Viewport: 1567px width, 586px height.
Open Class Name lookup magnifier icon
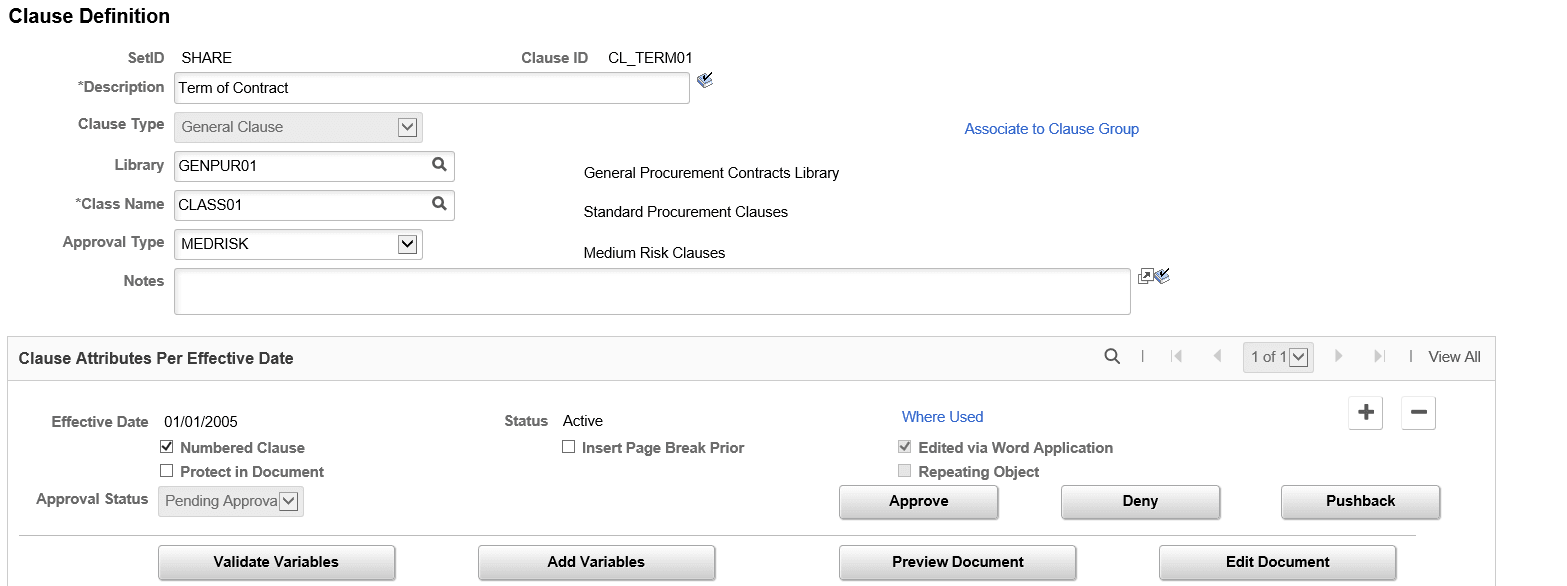point(439,204)
